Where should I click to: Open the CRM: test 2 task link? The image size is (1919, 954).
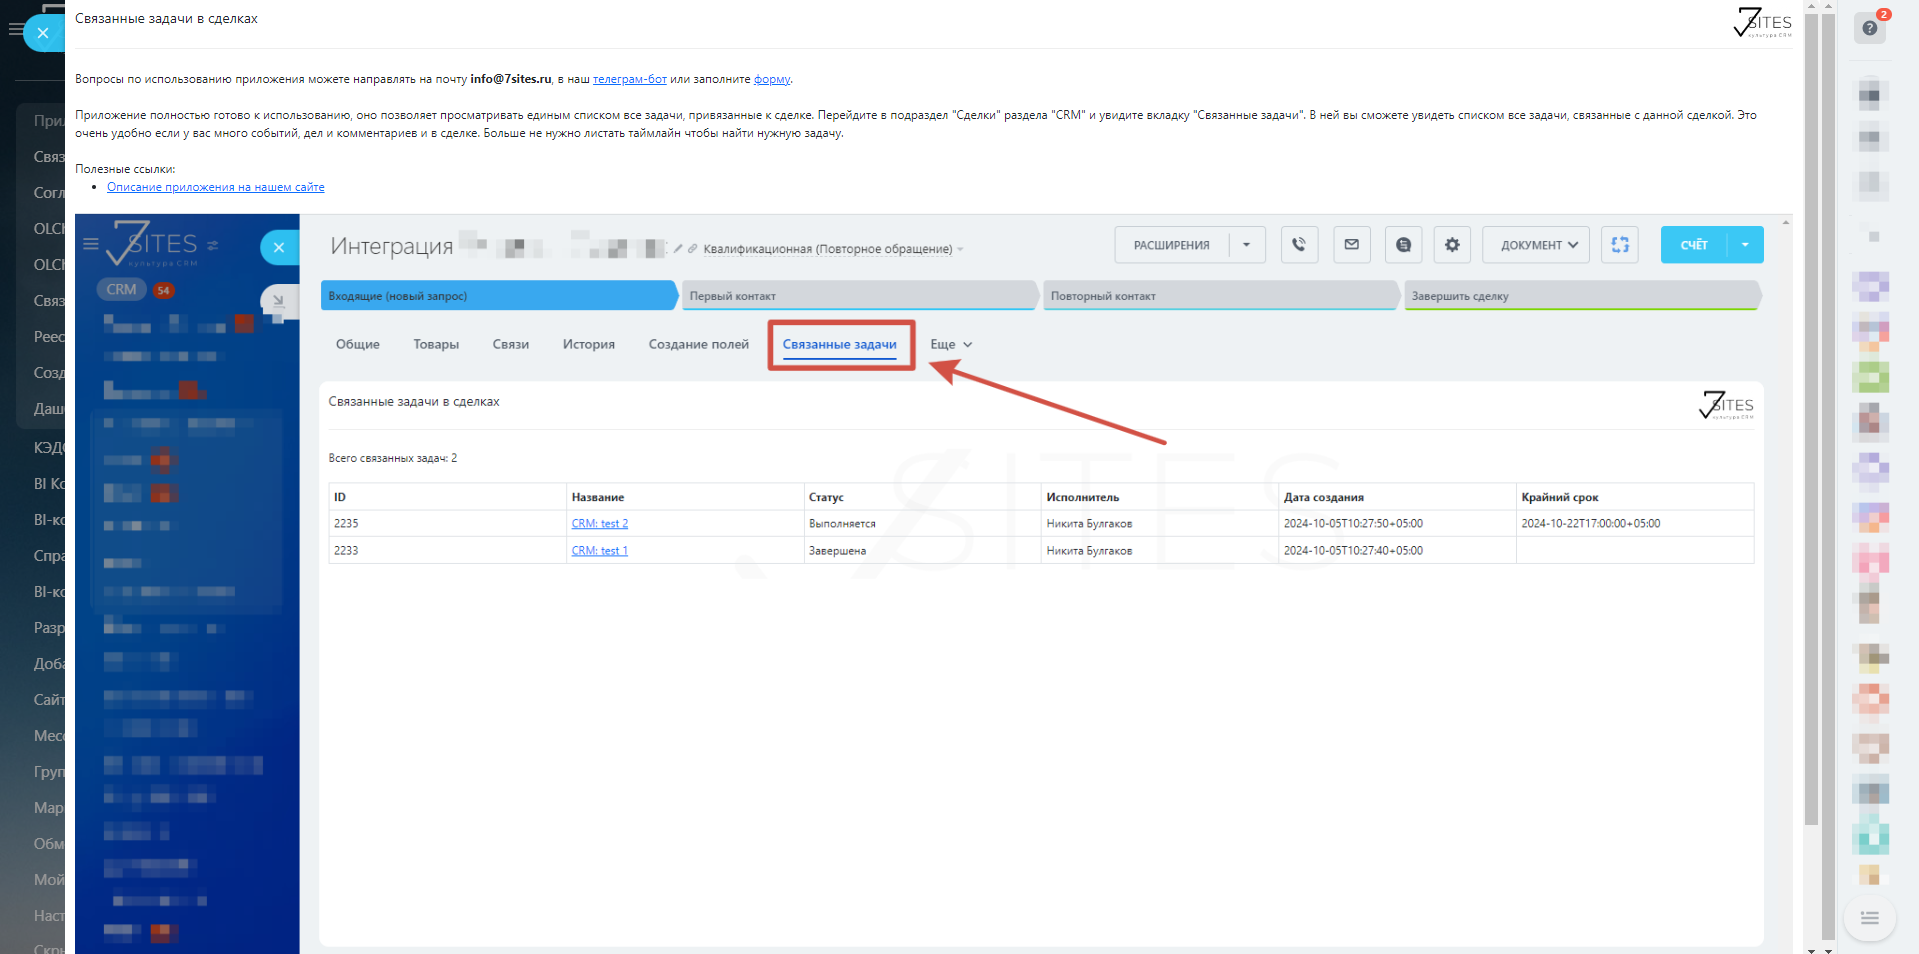(599, 524)
